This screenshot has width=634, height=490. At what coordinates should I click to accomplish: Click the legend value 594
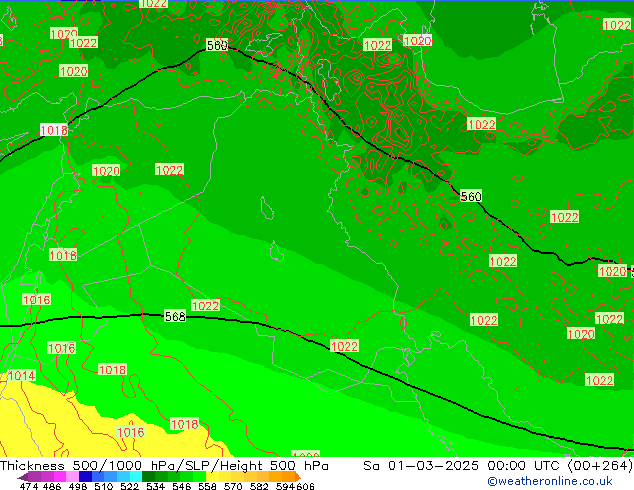coord(285,486)
